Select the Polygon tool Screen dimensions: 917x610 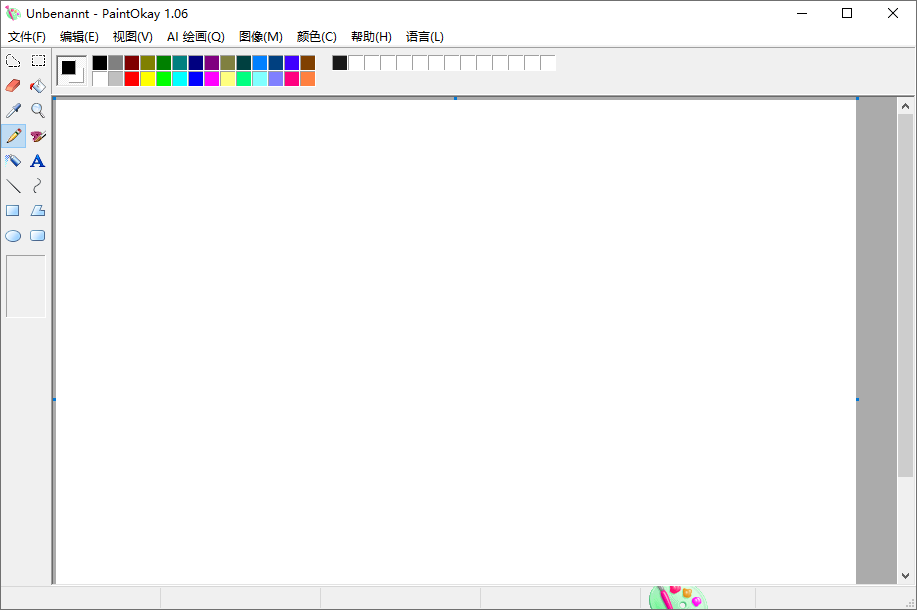pos(38,210)
